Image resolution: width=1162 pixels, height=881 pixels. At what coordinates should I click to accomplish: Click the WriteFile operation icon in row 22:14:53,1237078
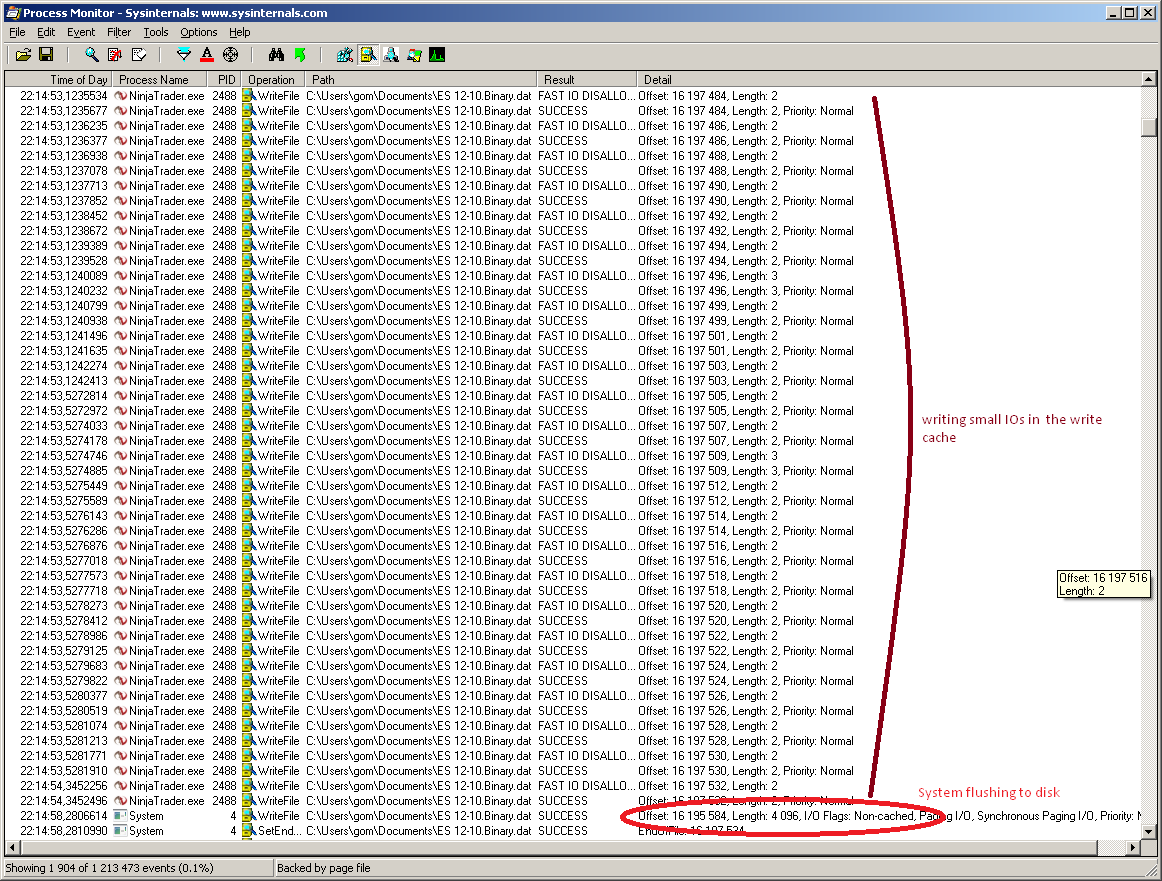pos(249,170)
